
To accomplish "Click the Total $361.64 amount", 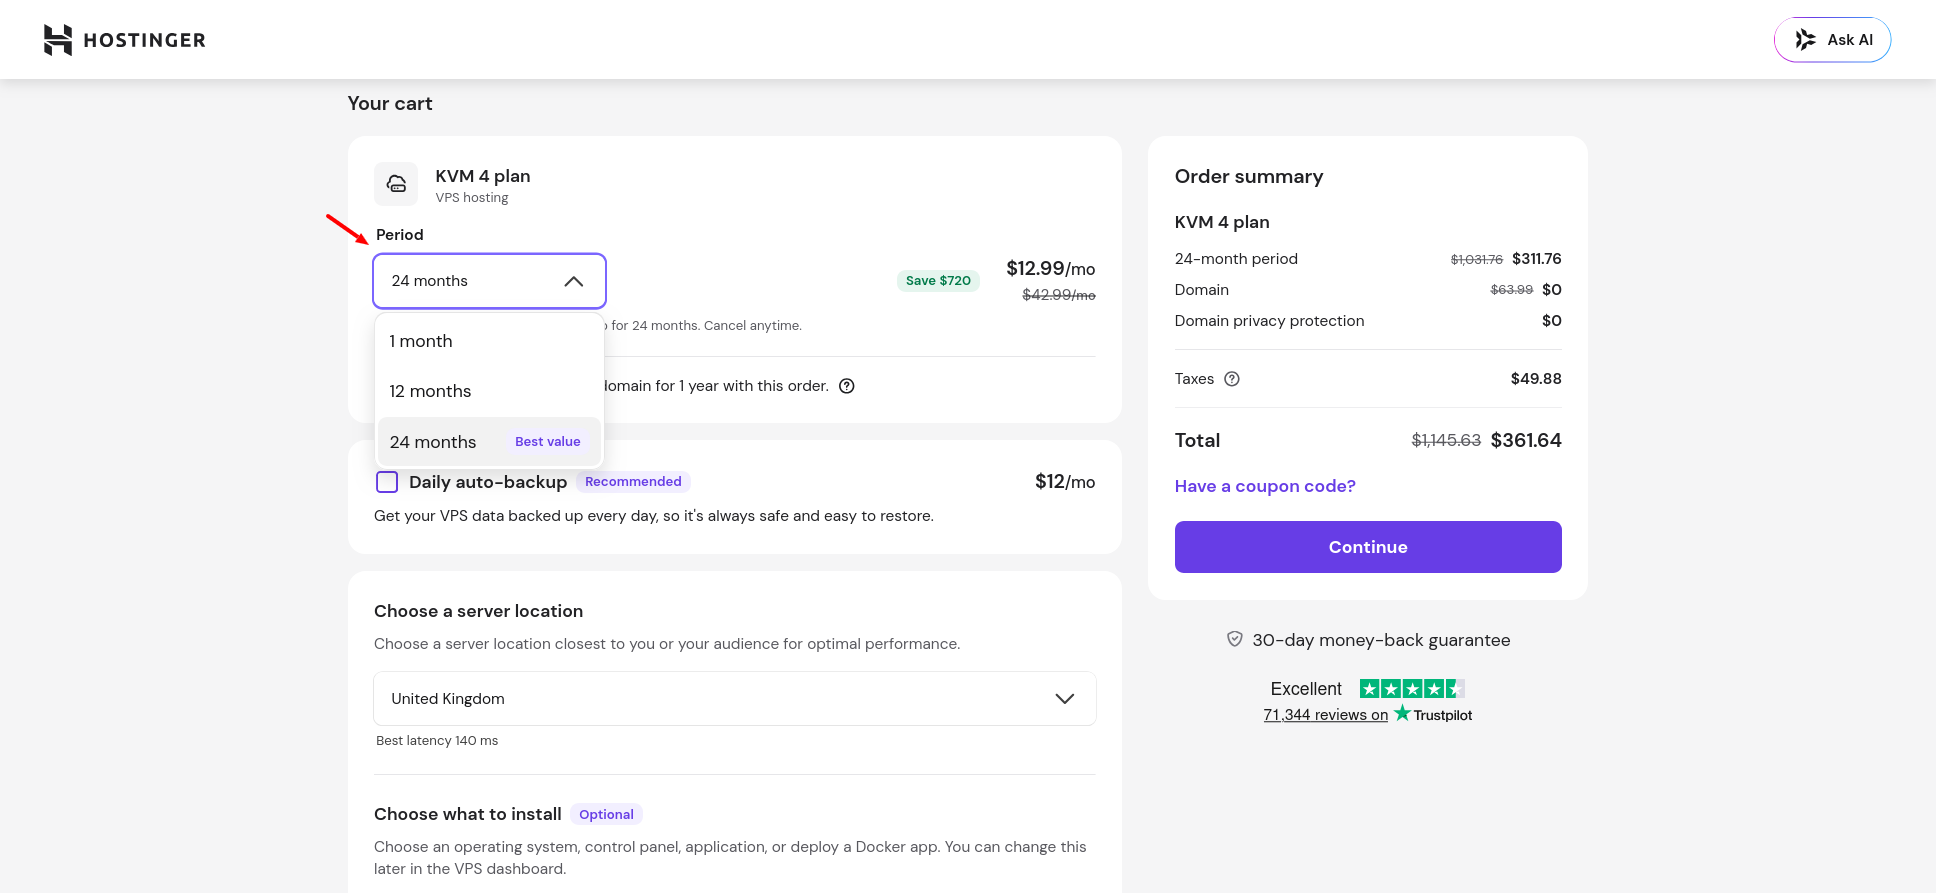I will point(1526,440).
